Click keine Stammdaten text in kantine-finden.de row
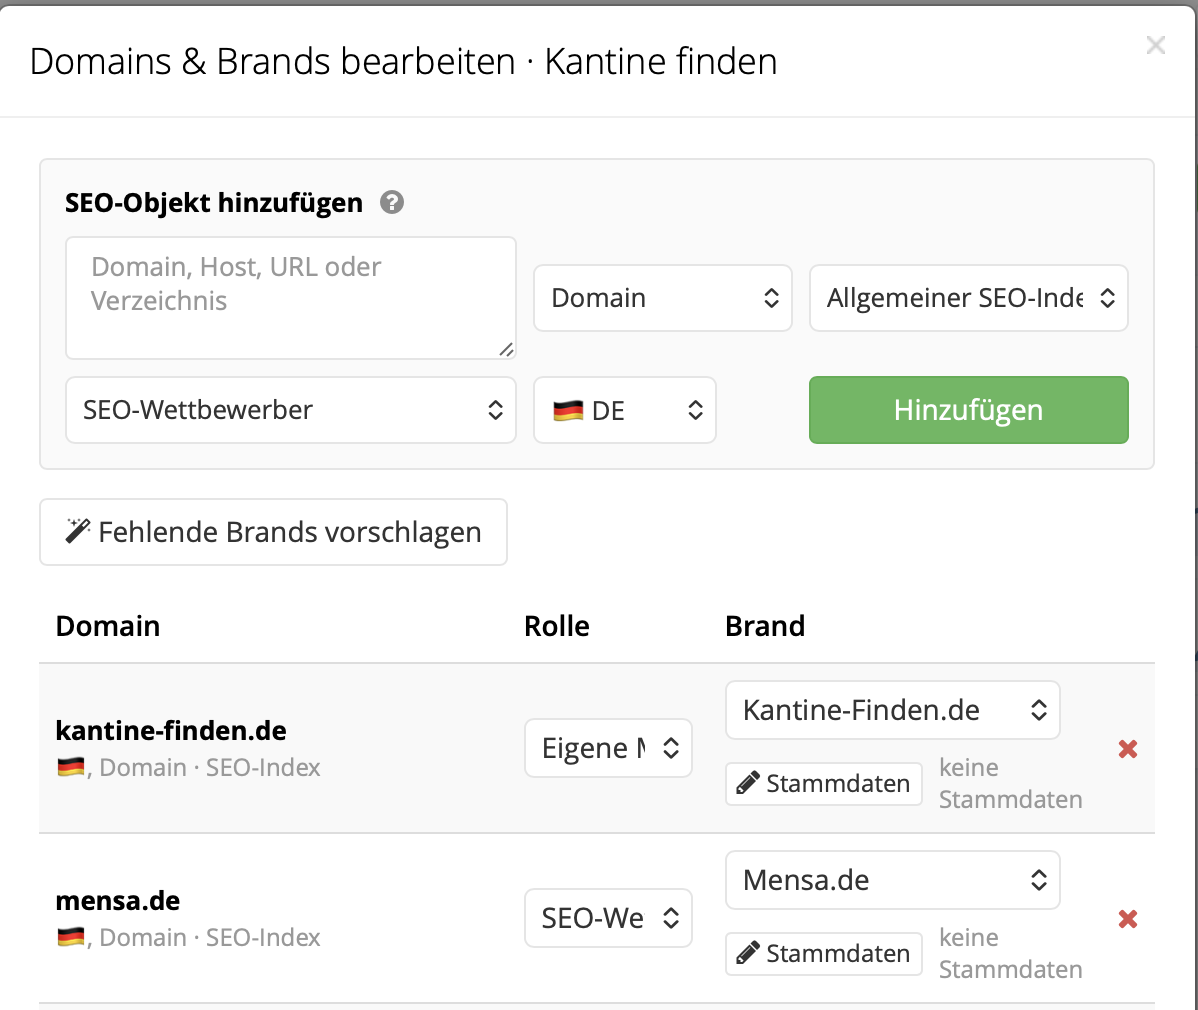The height and width of the screenshot is (1010, 1198). tap(1010, 783)
